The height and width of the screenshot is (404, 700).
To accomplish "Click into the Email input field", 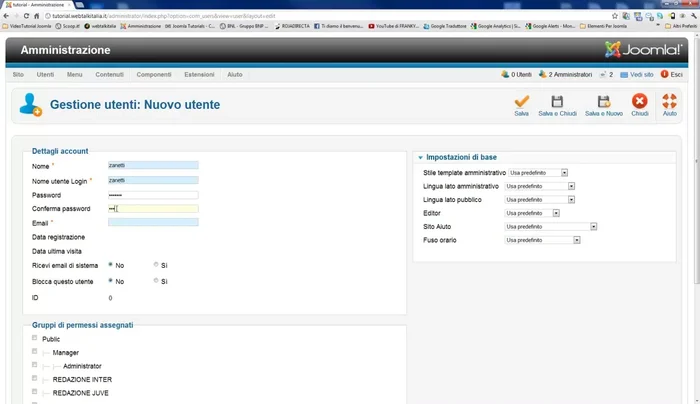I will tap(153, 222).
